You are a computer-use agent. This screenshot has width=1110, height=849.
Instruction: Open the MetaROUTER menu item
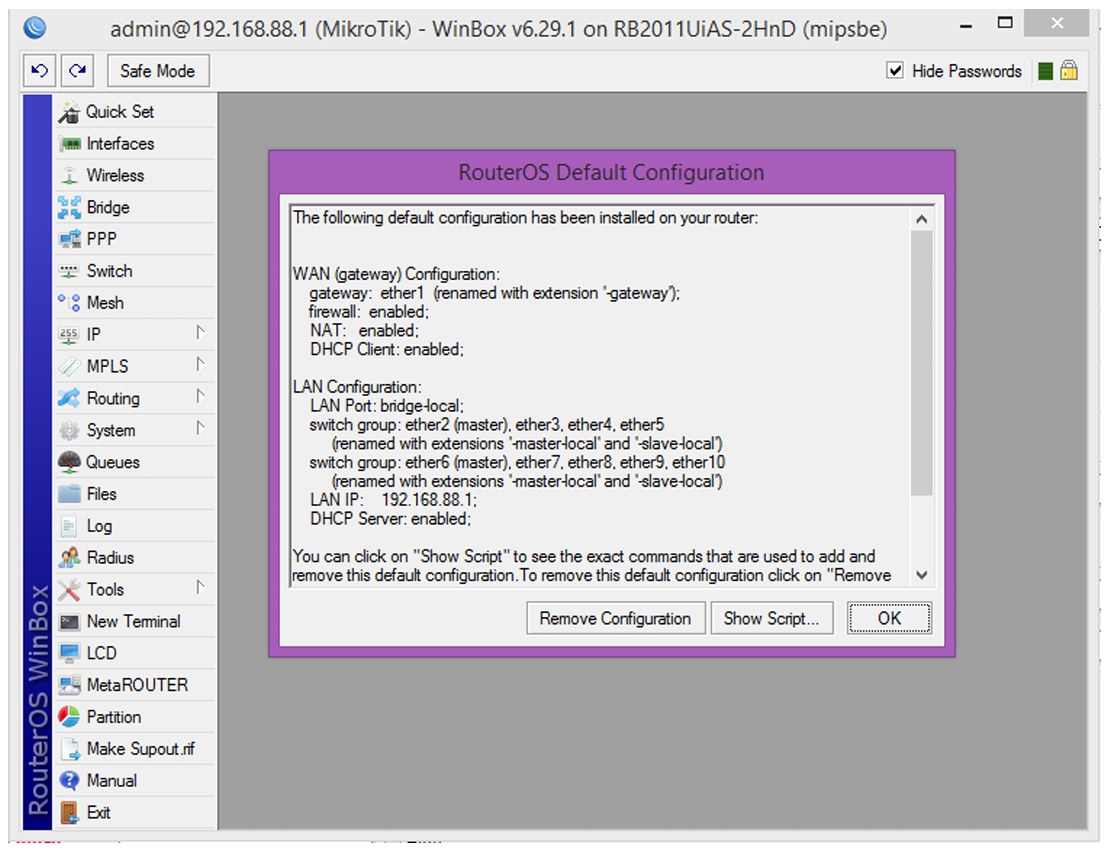click(135, 685)
